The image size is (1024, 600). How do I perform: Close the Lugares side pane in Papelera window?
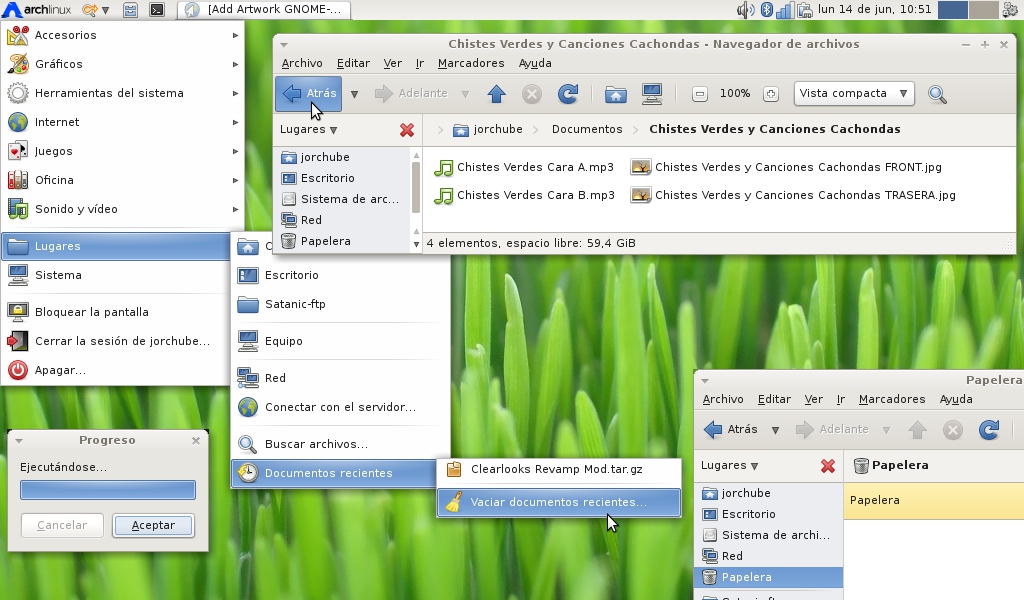[827, 466]
